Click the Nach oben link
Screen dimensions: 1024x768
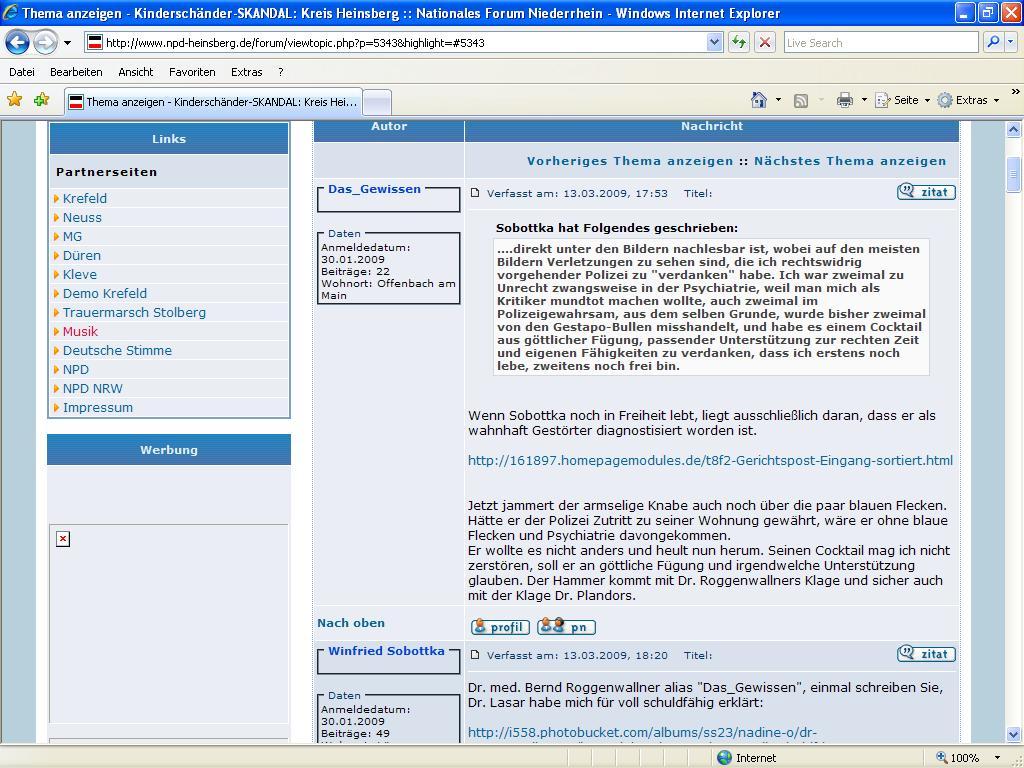[x=351, y=623]
